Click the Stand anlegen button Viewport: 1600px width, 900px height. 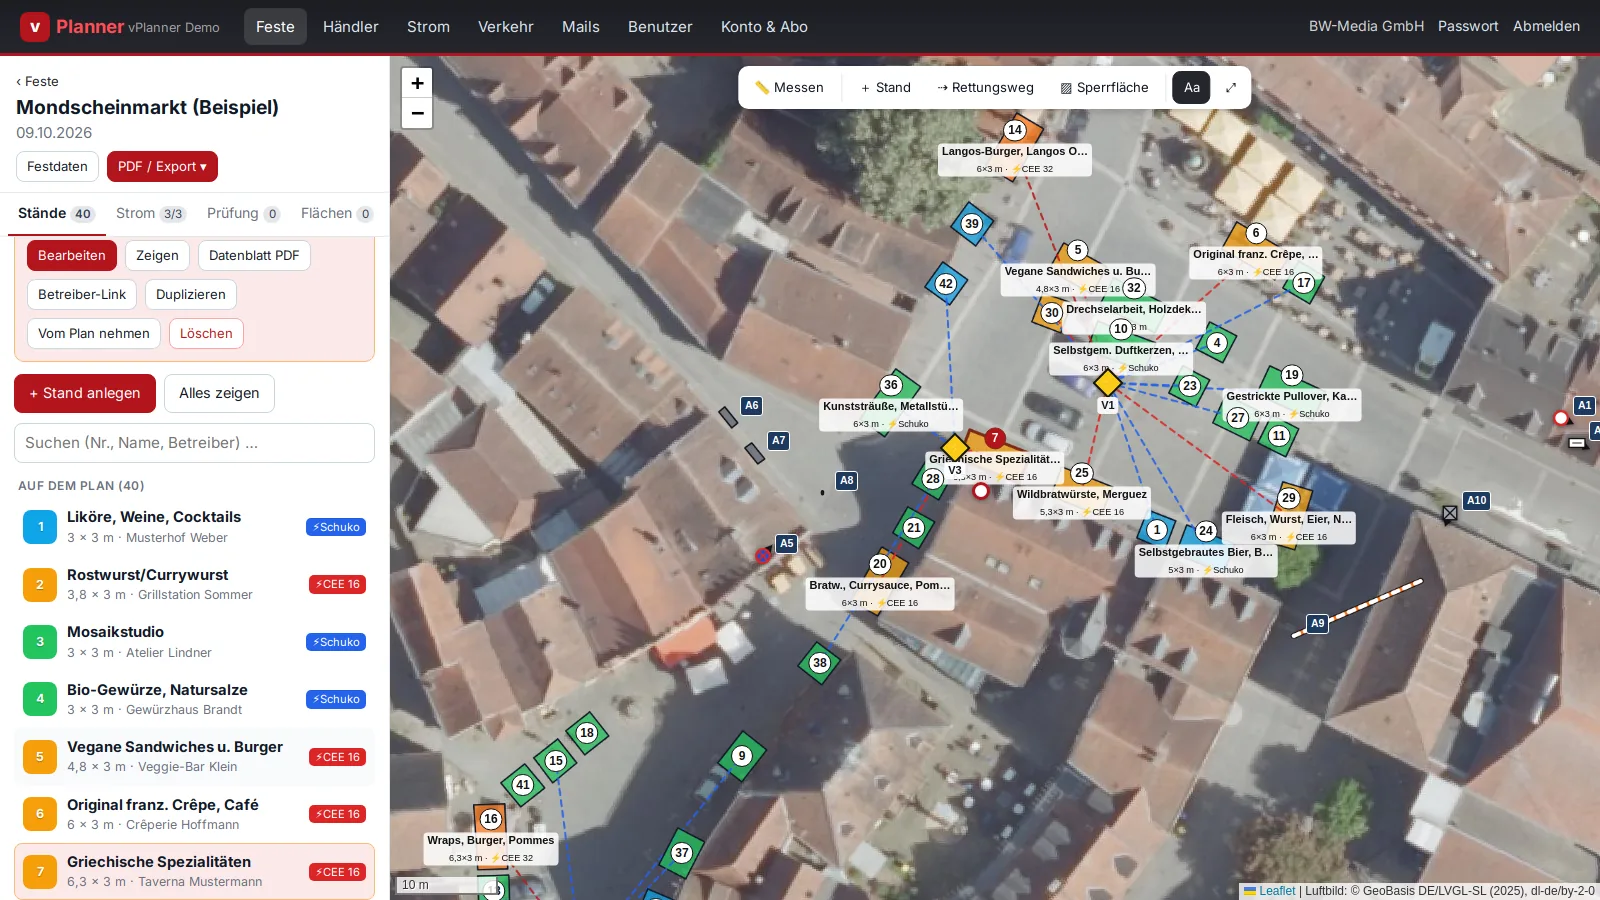pyautogui.click(x=85, y=393)
